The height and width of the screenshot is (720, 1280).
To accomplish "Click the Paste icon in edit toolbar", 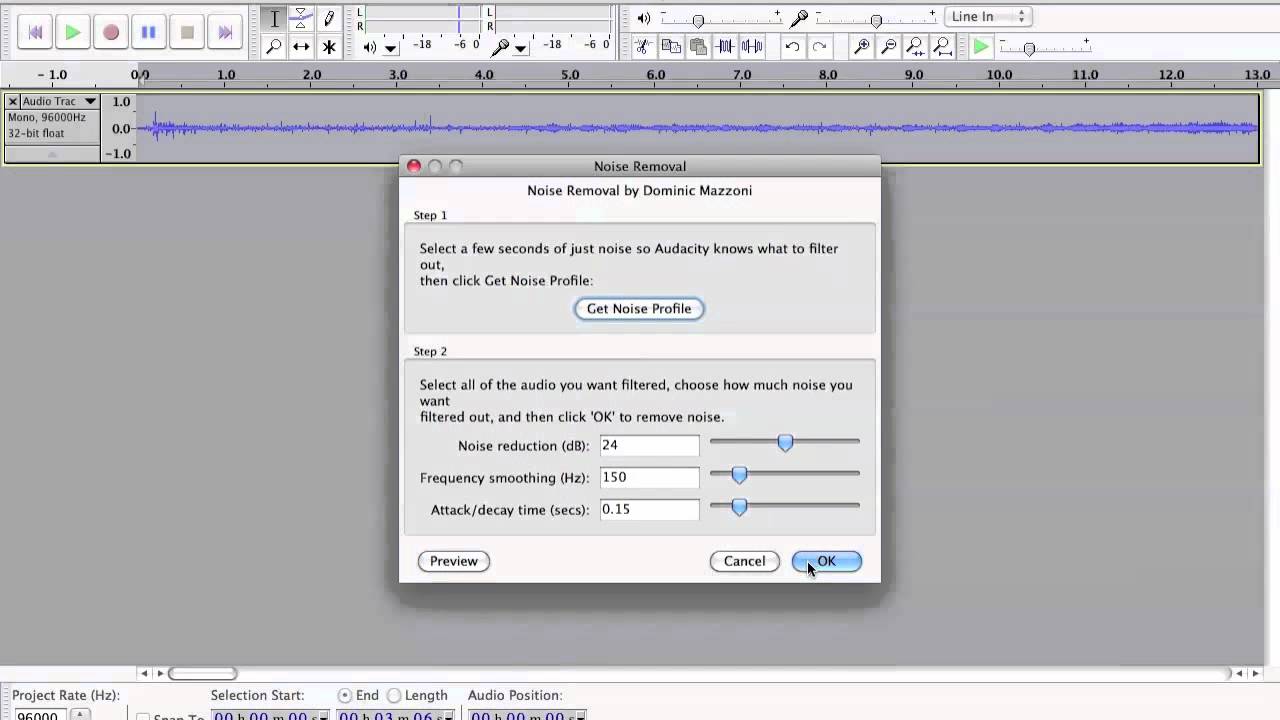I will [x=698, y=46].
